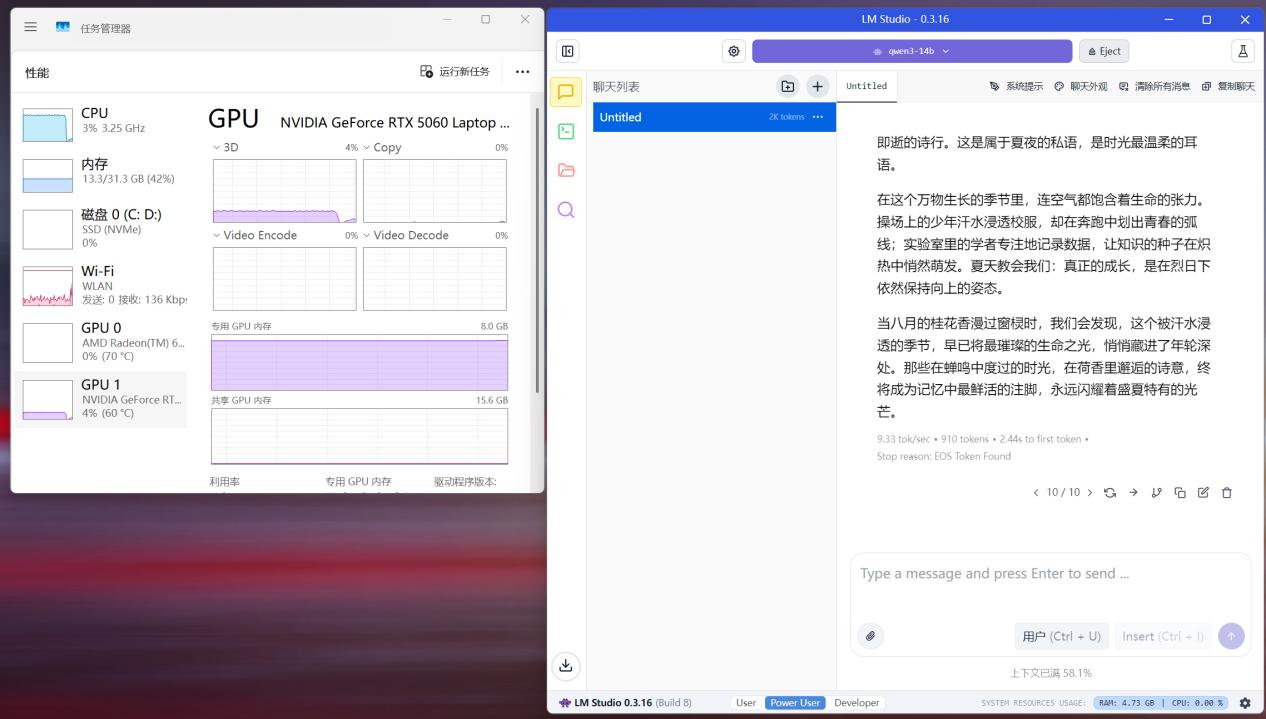Switch LM Studio to Developer mode
This screenshot has width=1266, height=719.
(856, 702)
